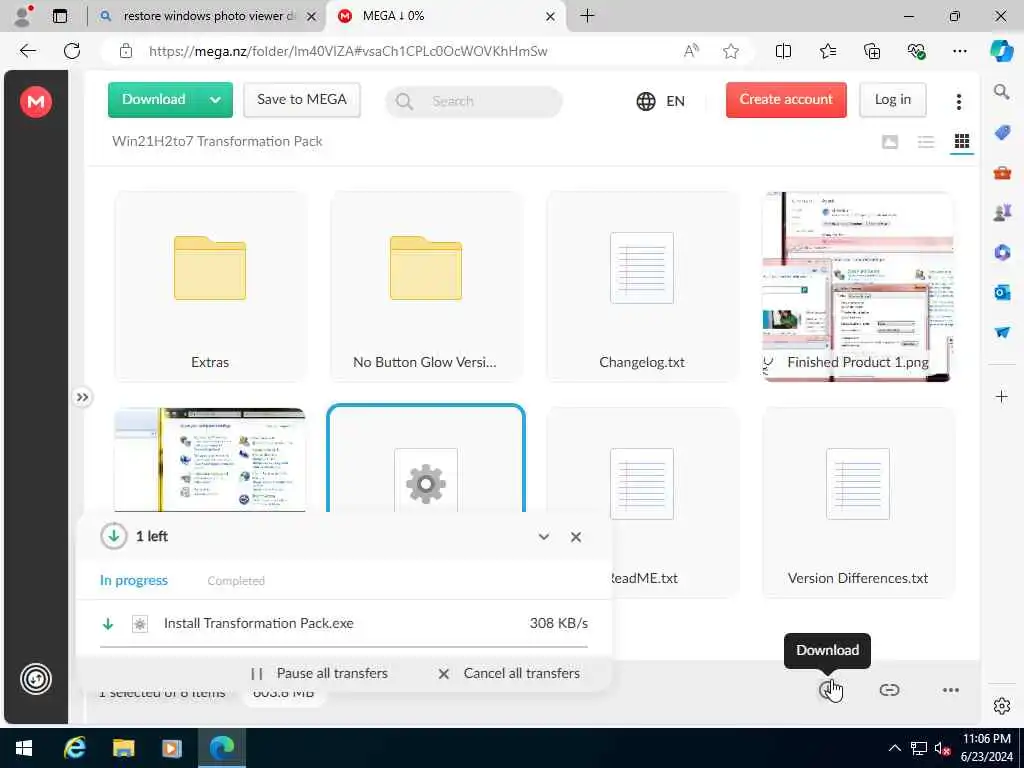
Task: Open more options in bottom selection bar
Action: tap(951, 690)
